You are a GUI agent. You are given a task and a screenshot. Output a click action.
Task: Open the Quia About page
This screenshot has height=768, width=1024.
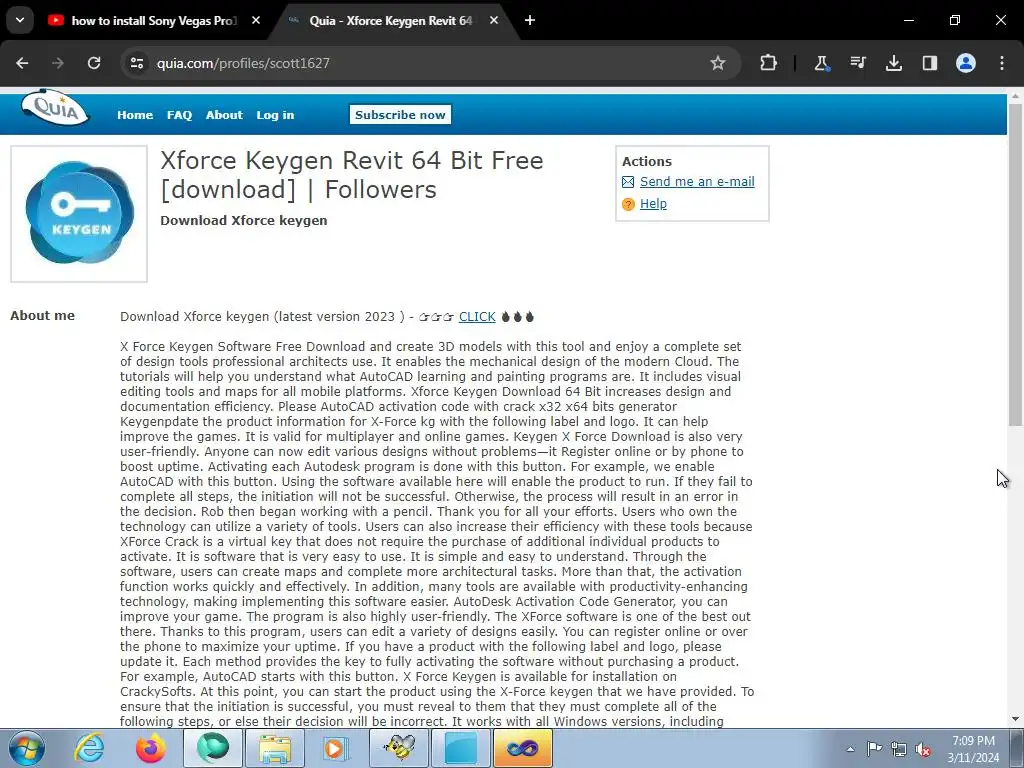click(x=224, y=115)
